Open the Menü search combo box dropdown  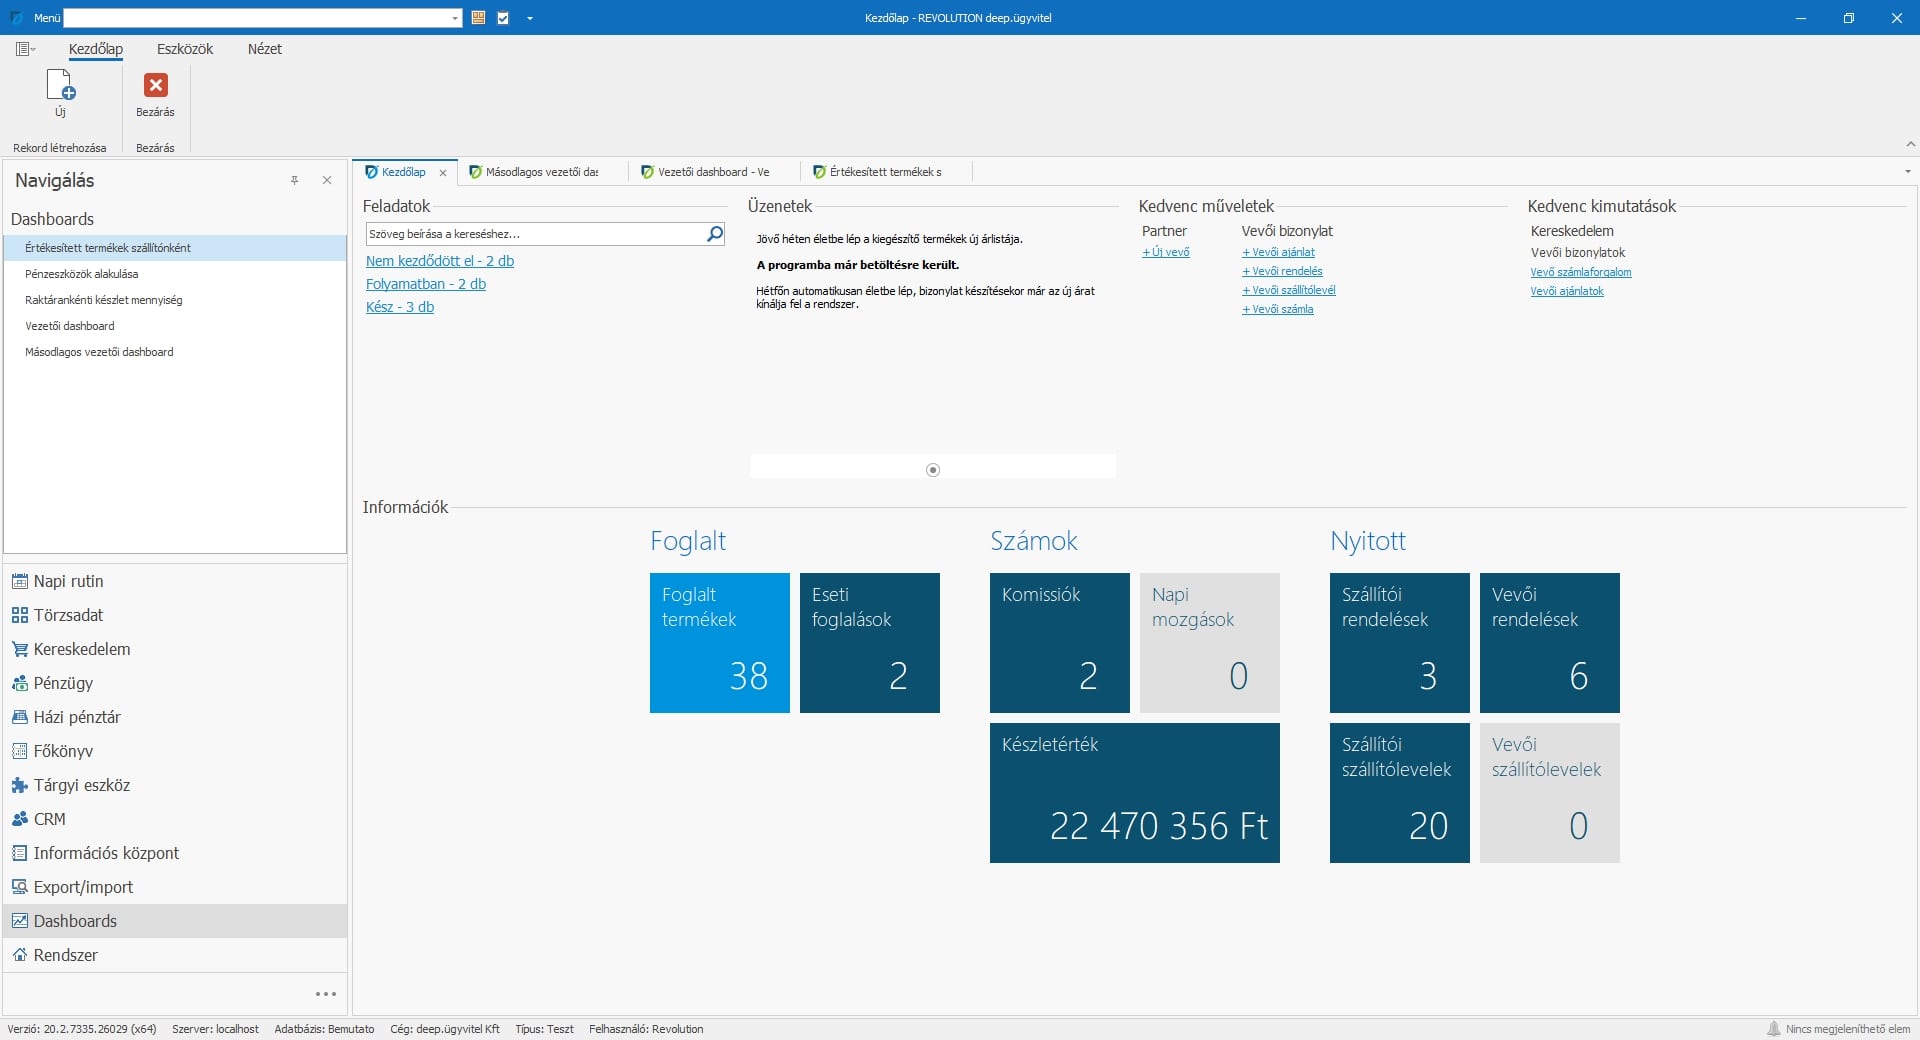(455, 18)
